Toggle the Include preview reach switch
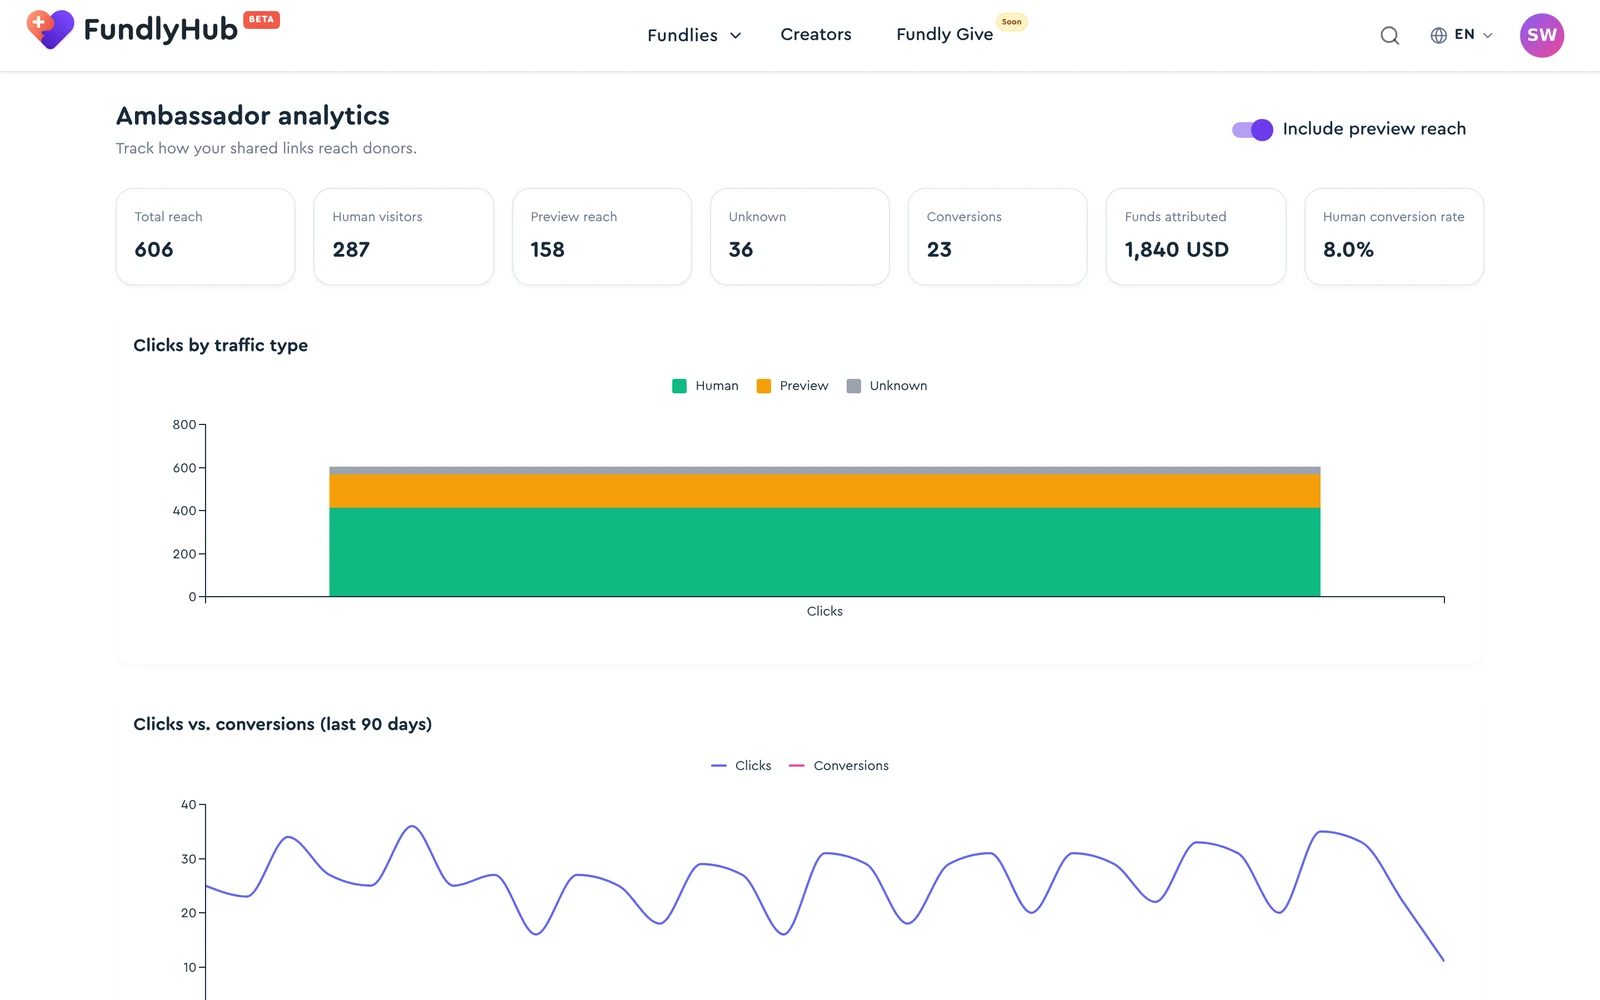 [x=1252, y=129]
